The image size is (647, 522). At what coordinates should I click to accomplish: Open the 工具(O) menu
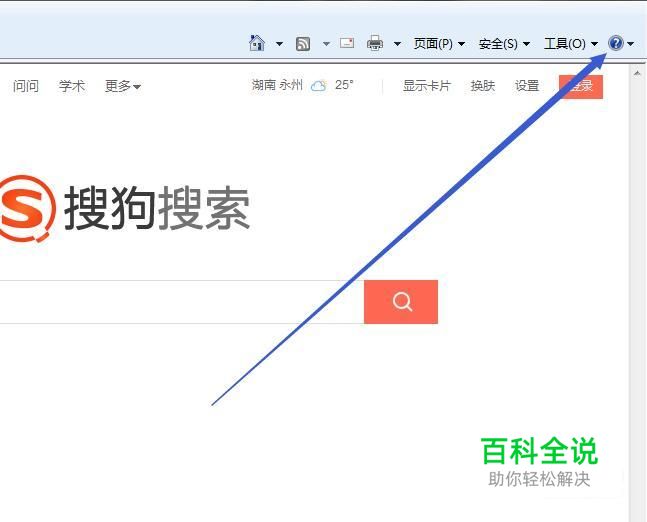(x=571, y=43)
